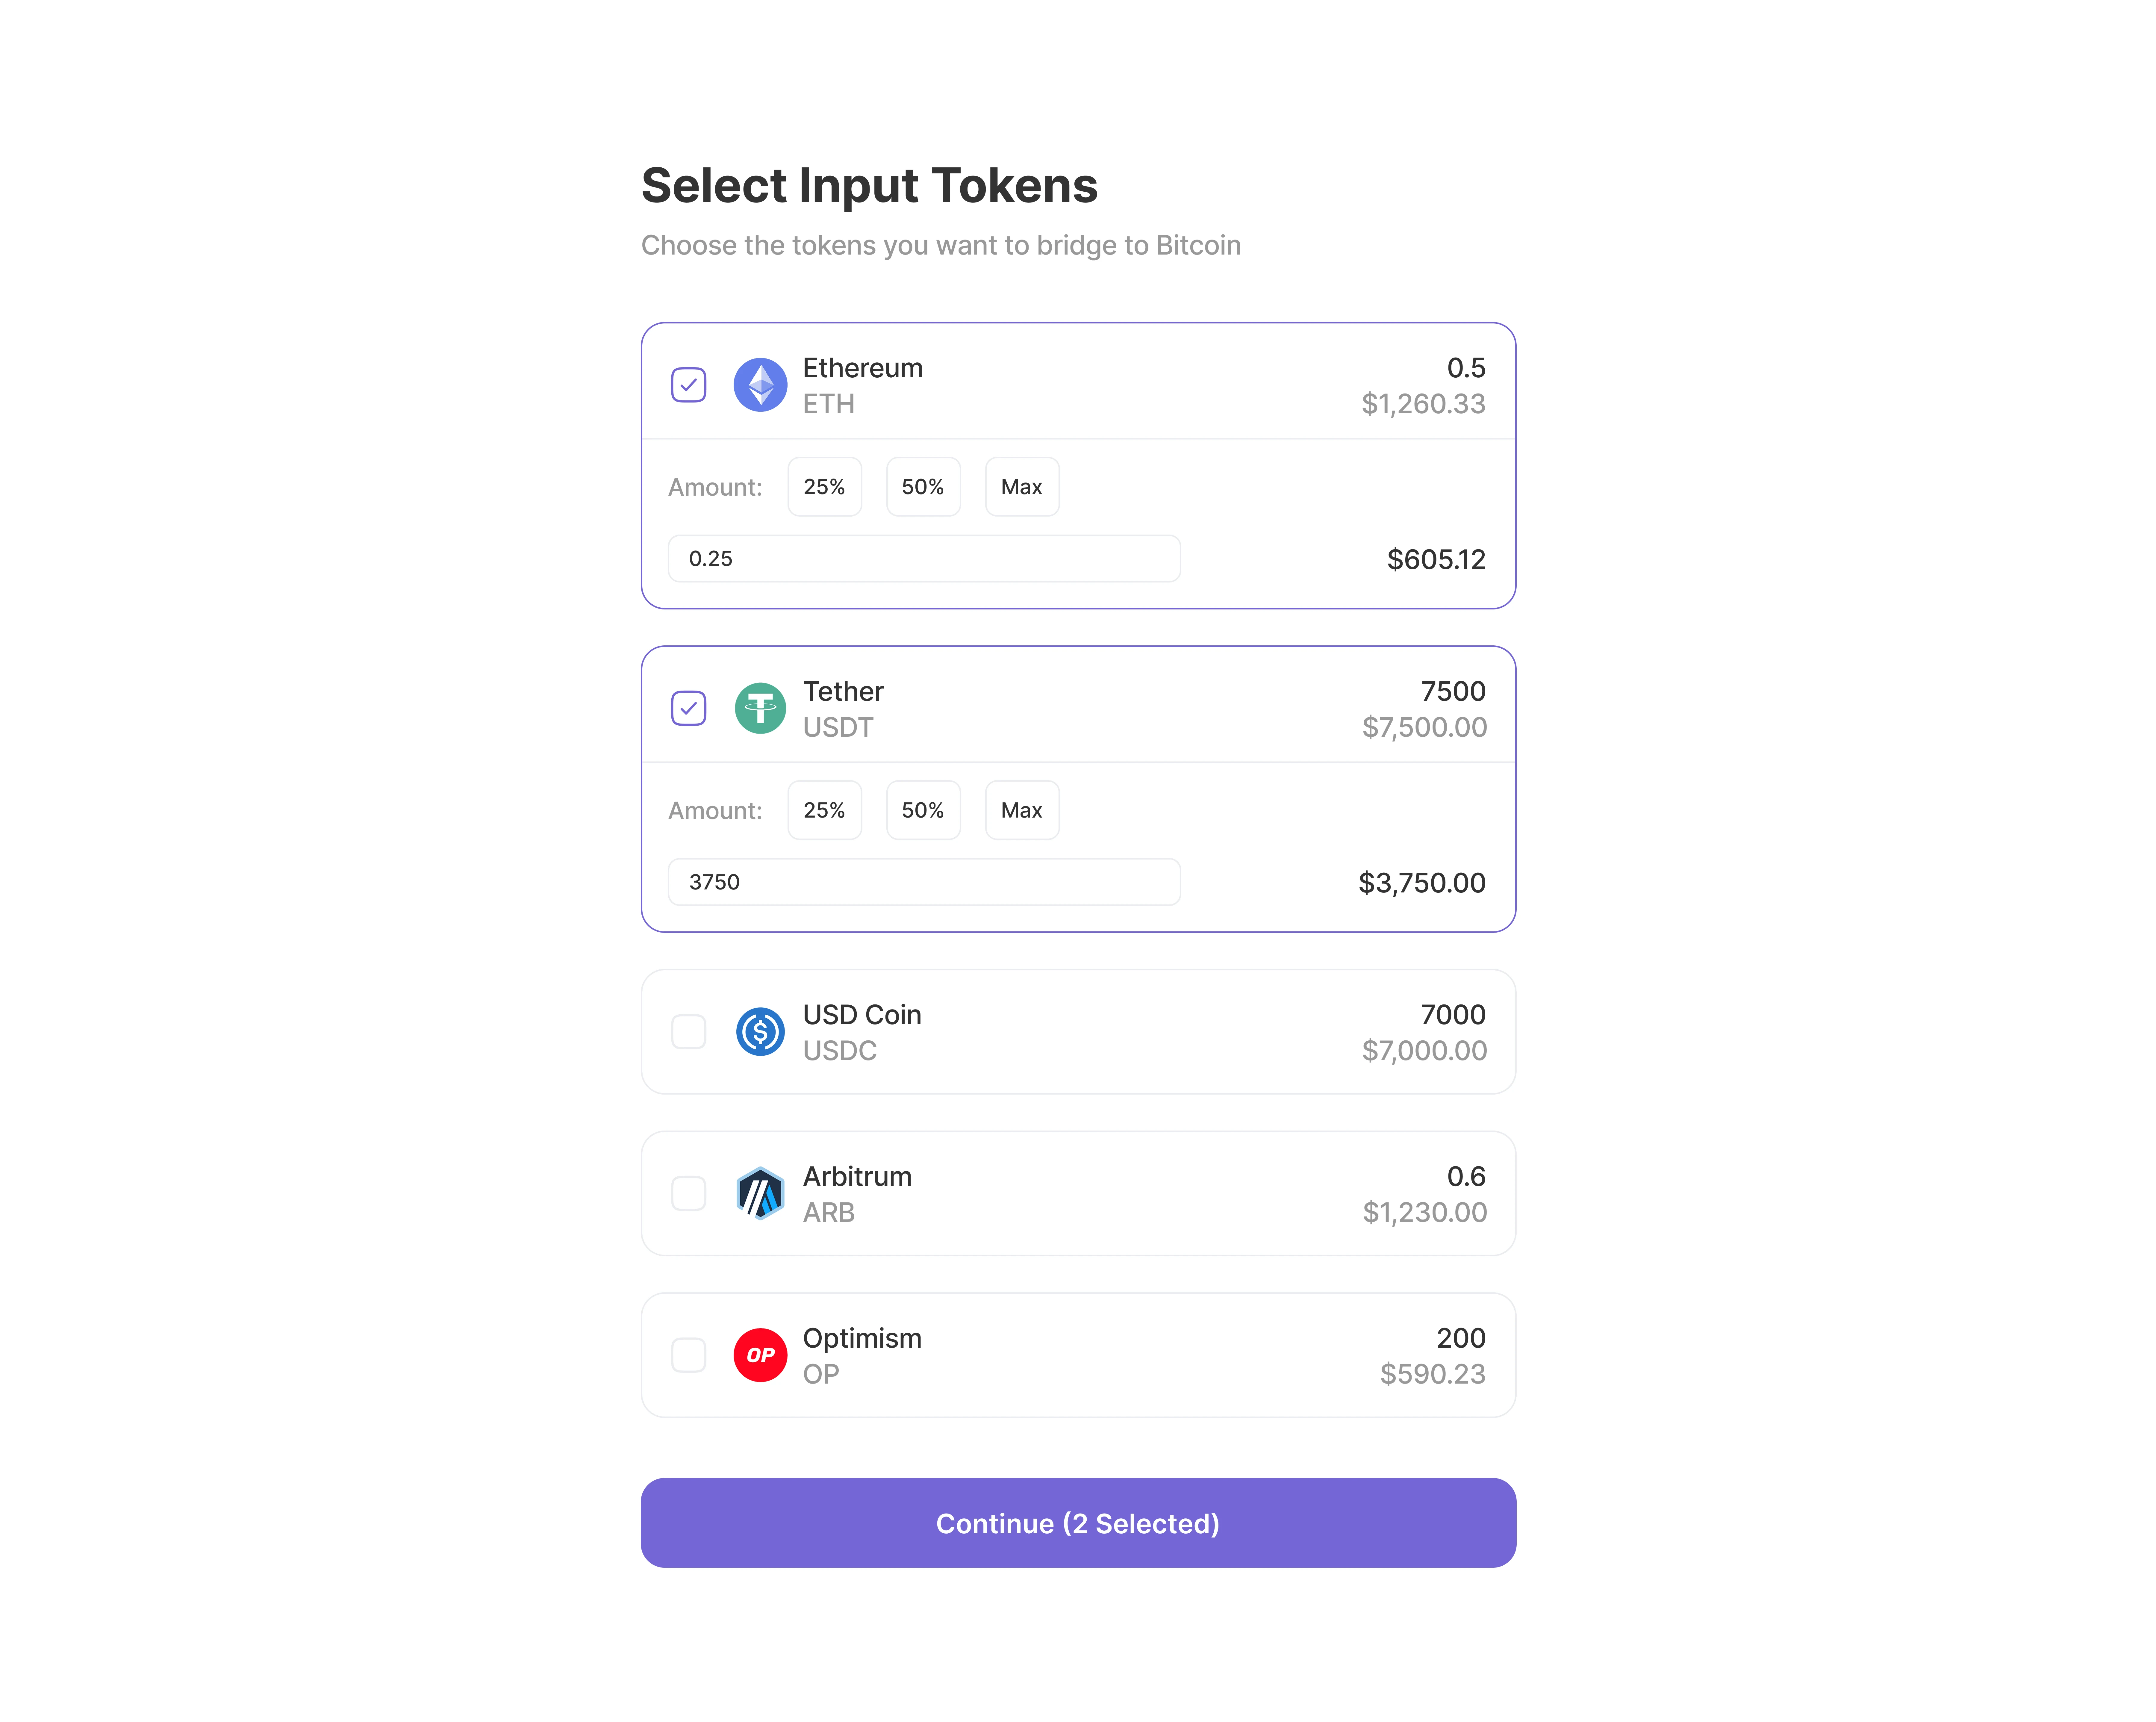
Task: Tick the Arbitrum checkbox
Action: tap(688, 1193)
